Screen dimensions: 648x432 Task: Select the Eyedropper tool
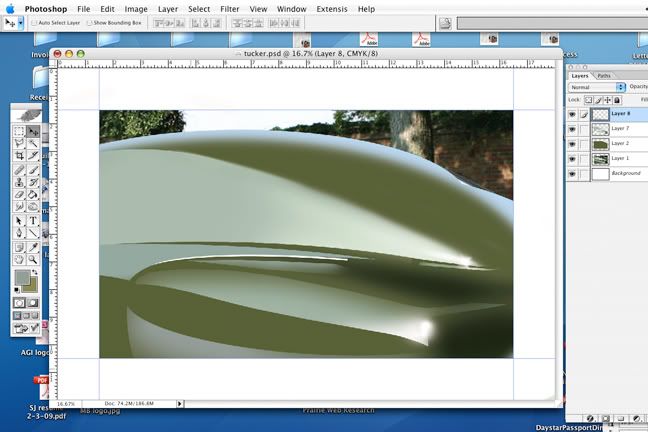point(33,247)
